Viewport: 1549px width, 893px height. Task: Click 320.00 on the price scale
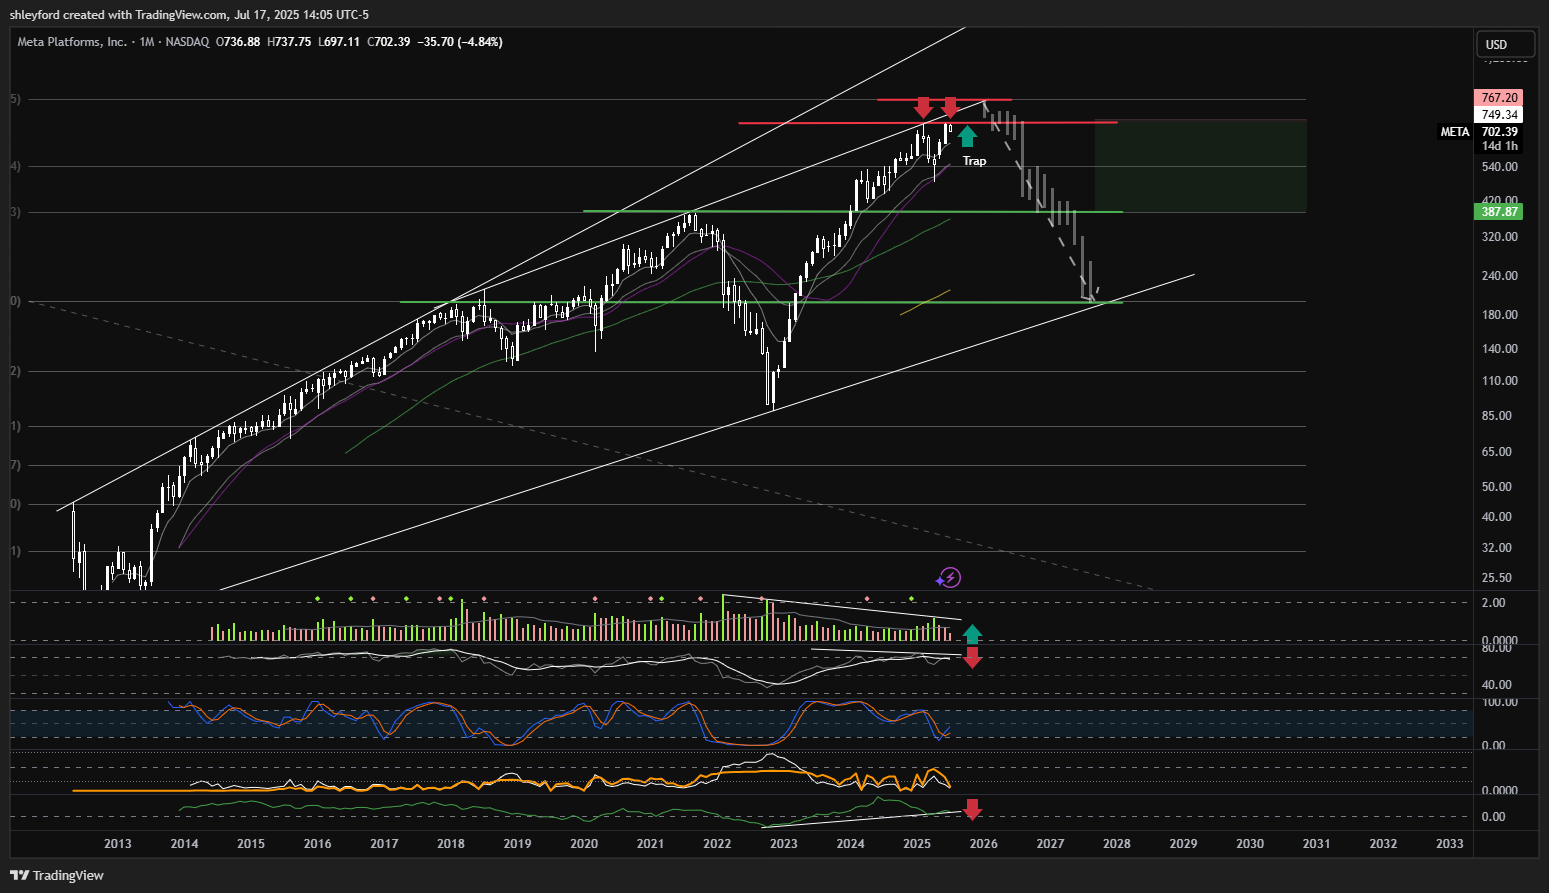[x=1500, y=237]
